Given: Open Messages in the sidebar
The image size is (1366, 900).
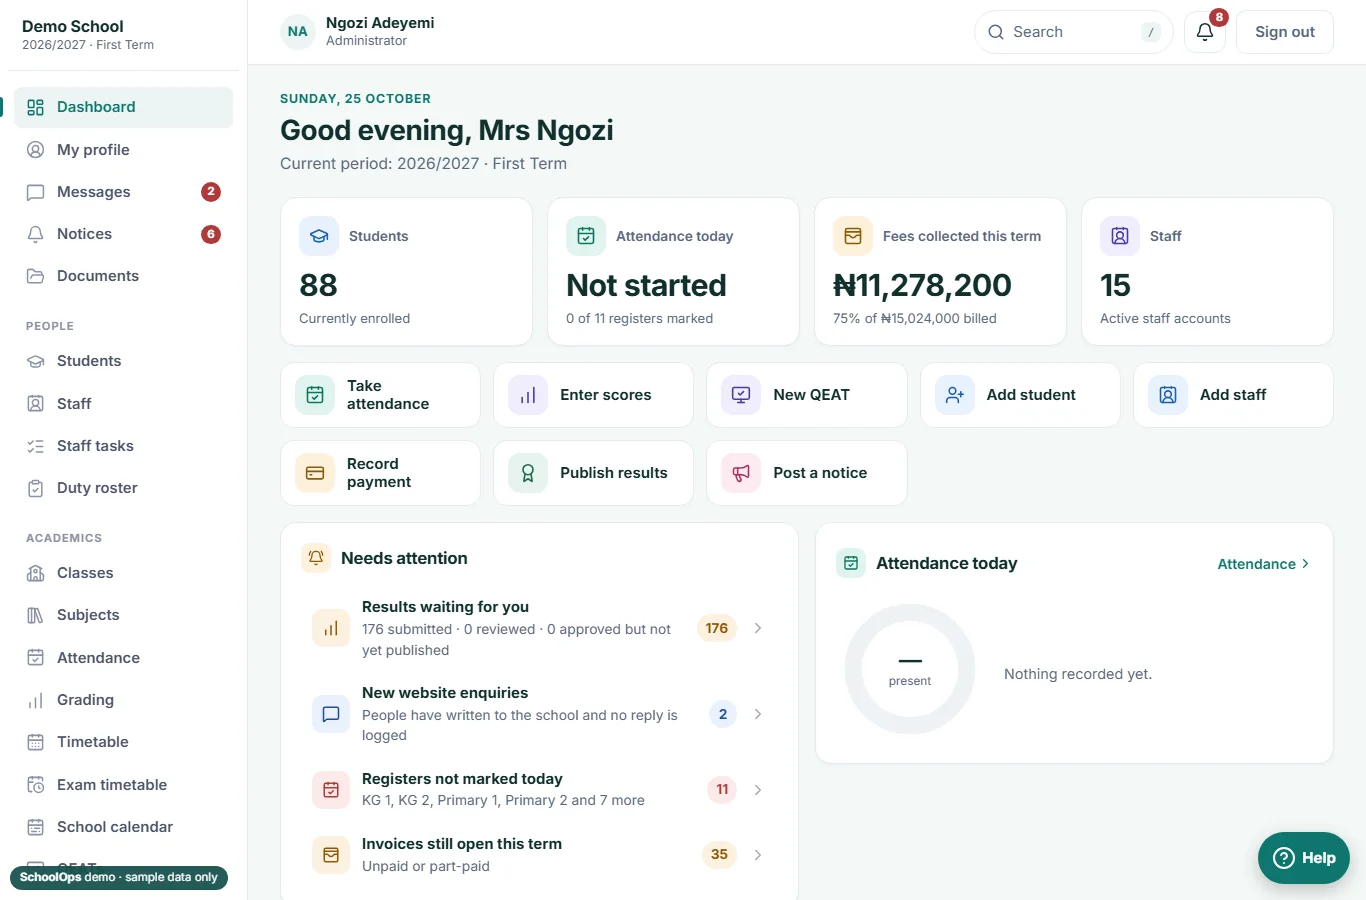Looking at the screenshot, I should pyautogui.click(x=123, y=192).
